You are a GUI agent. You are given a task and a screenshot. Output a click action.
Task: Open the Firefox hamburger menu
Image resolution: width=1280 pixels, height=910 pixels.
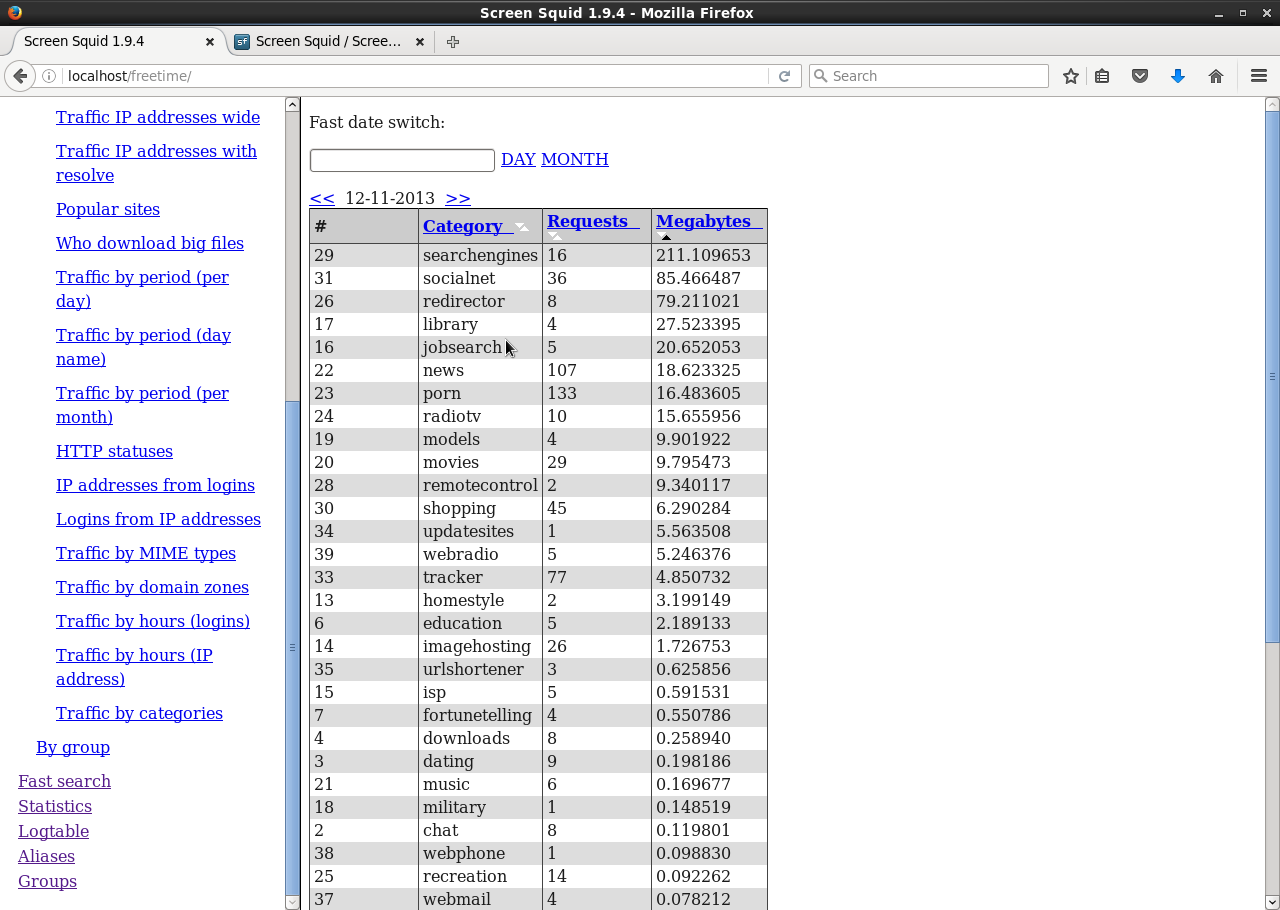[1258, 75]
